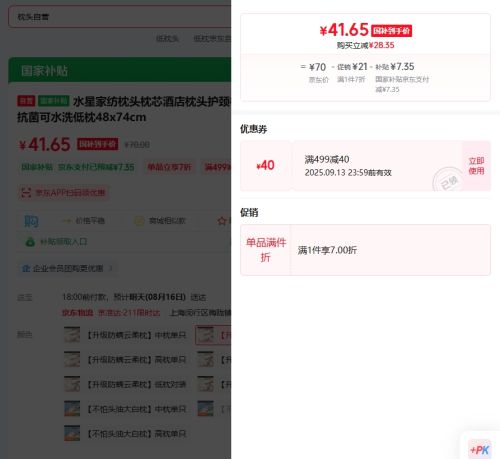
Task: Click ¥41.65 price in the panel
Action: (344, 30)
